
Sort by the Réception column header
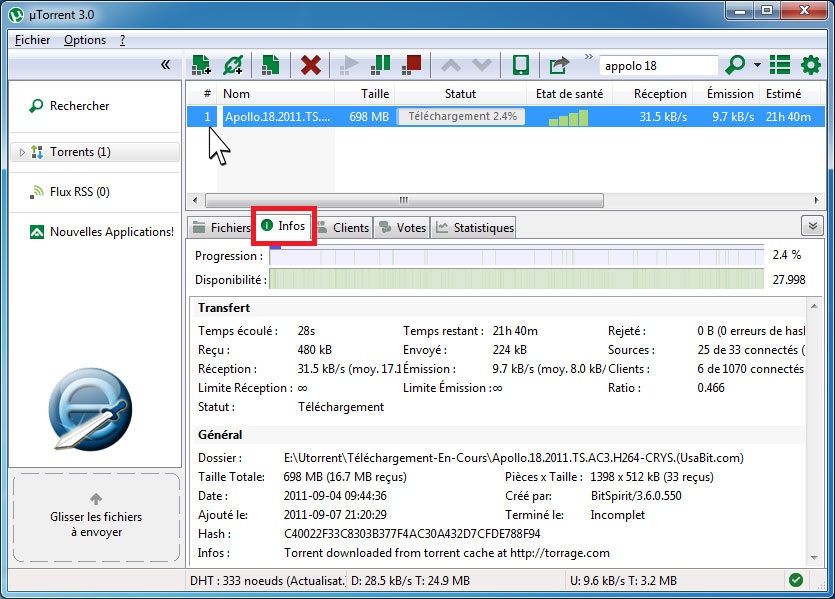[x=653, y=94]
